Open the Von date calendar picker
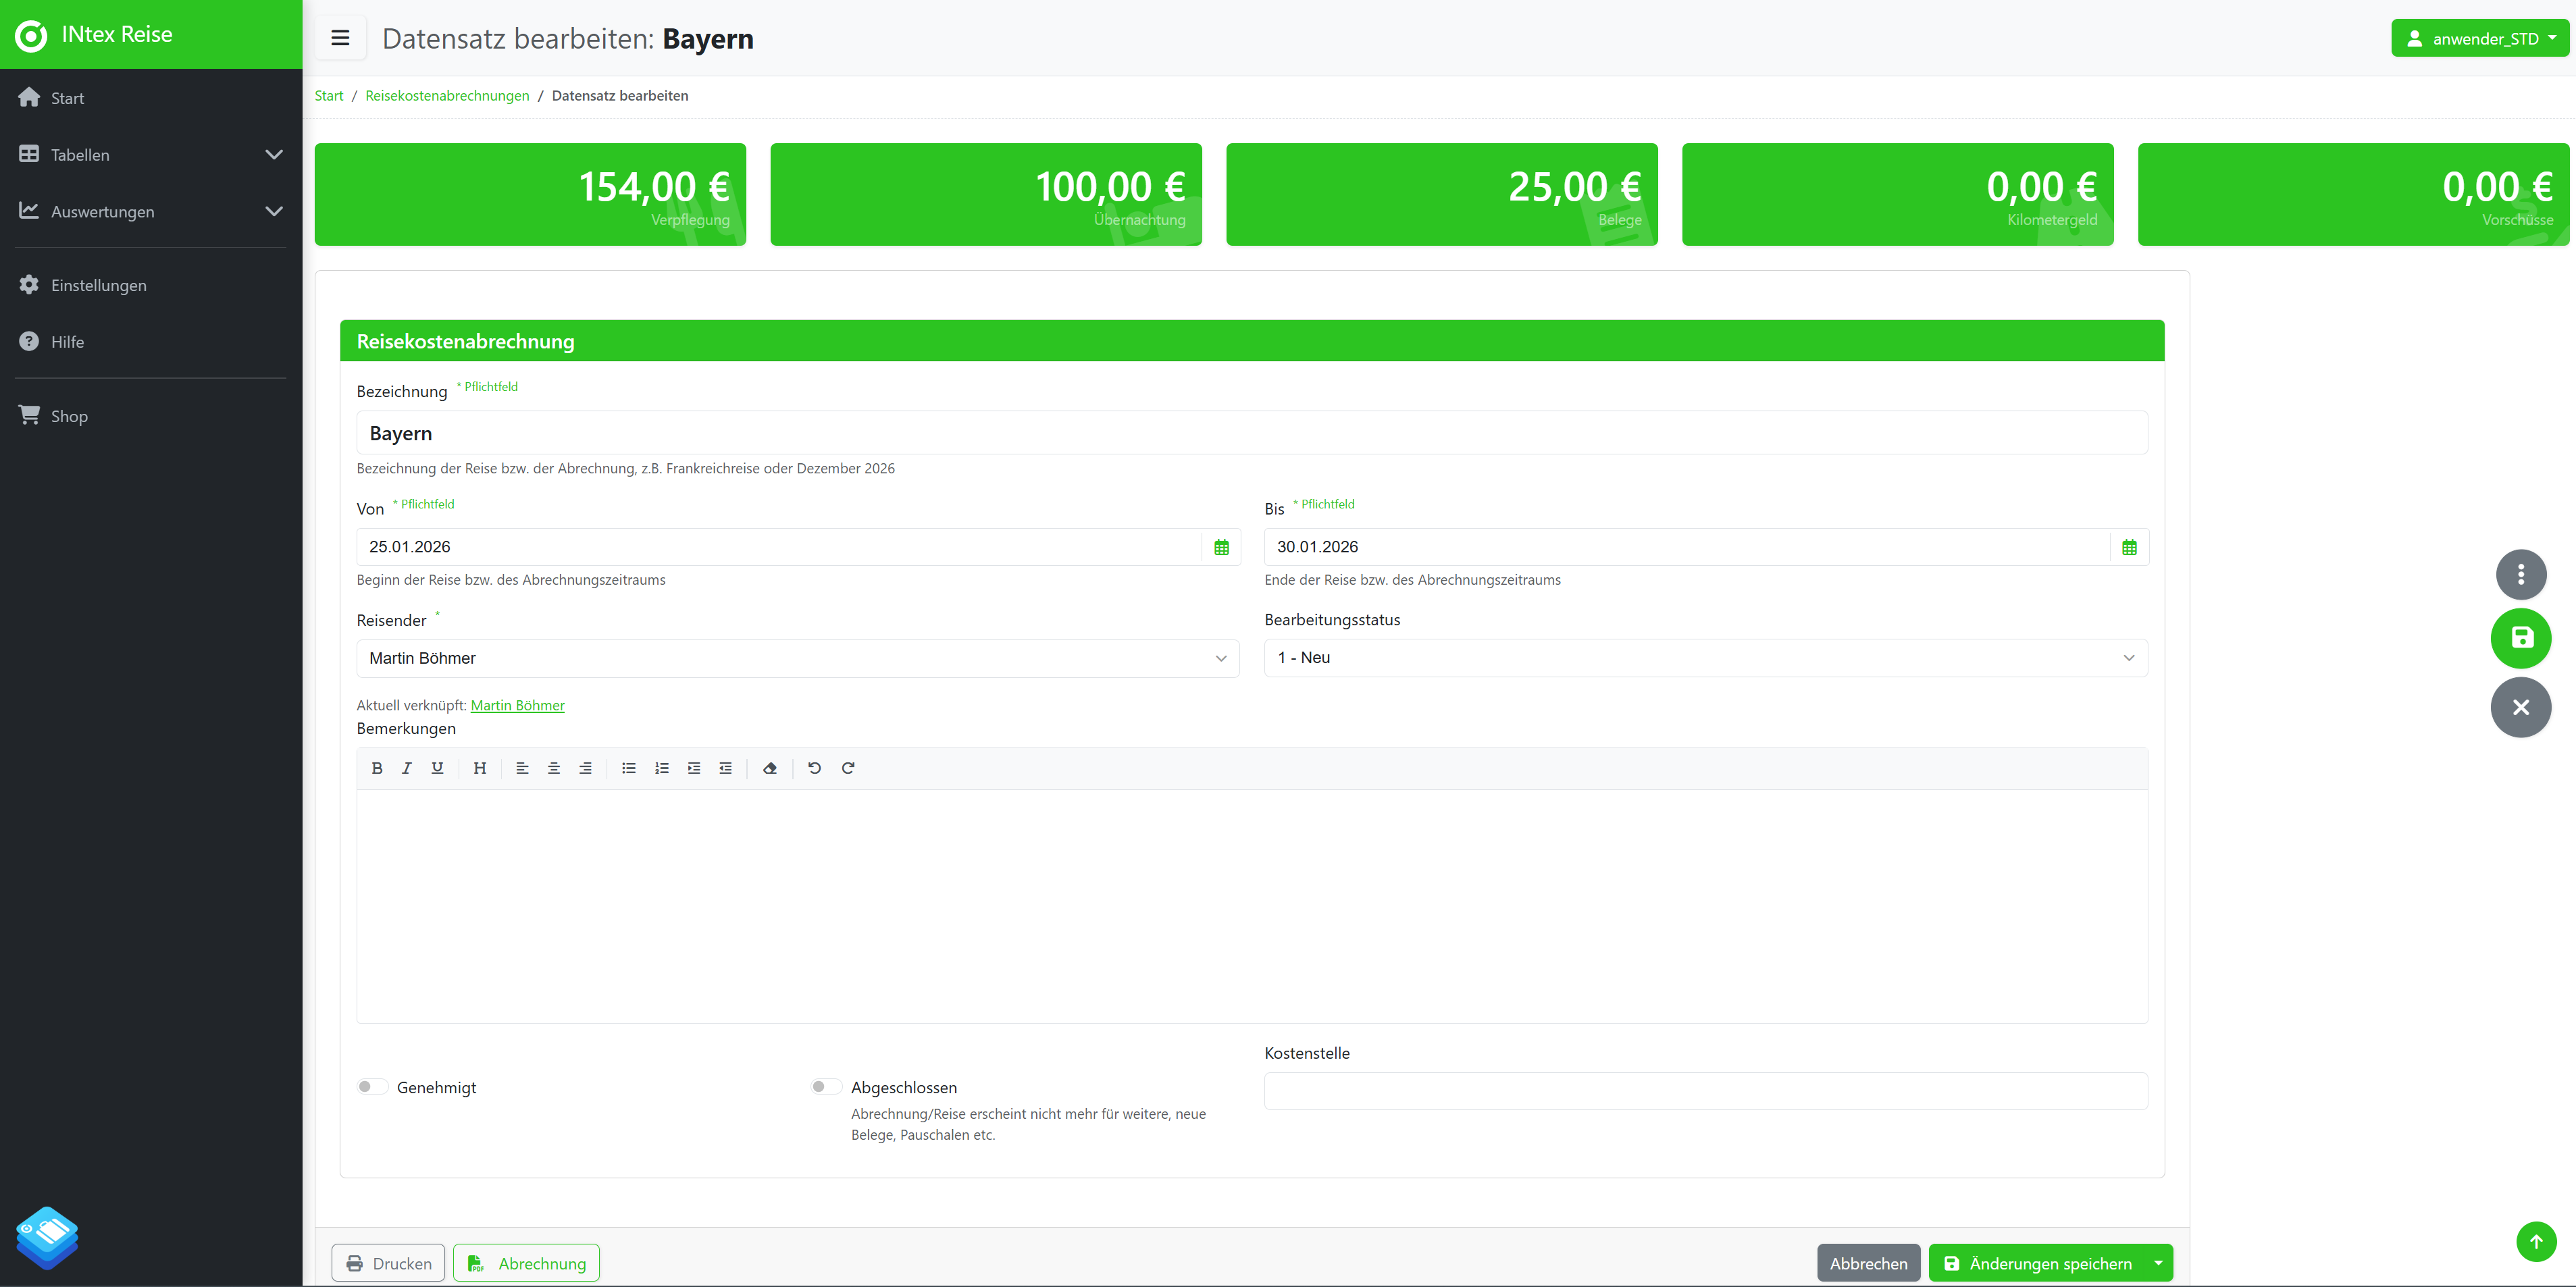 pyautogui.click(x=1221, y=547)
